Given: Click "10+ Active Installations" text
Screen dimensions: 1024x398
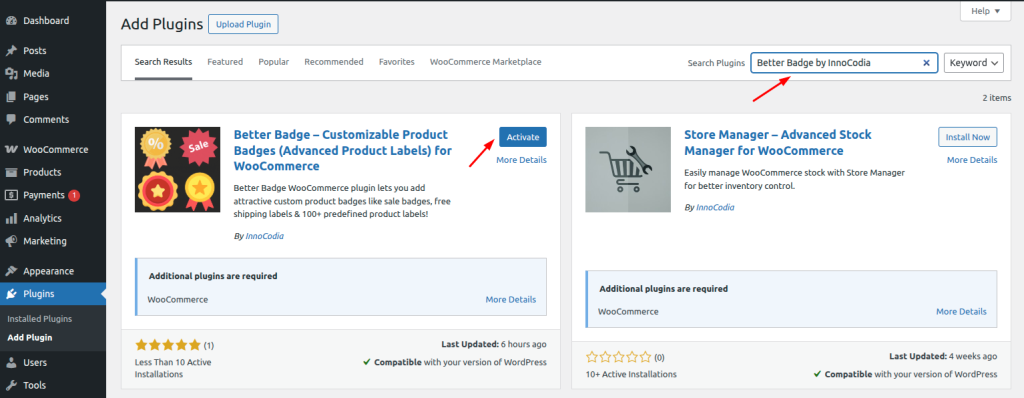Looking at the screenshot, I should pos(632,374).
